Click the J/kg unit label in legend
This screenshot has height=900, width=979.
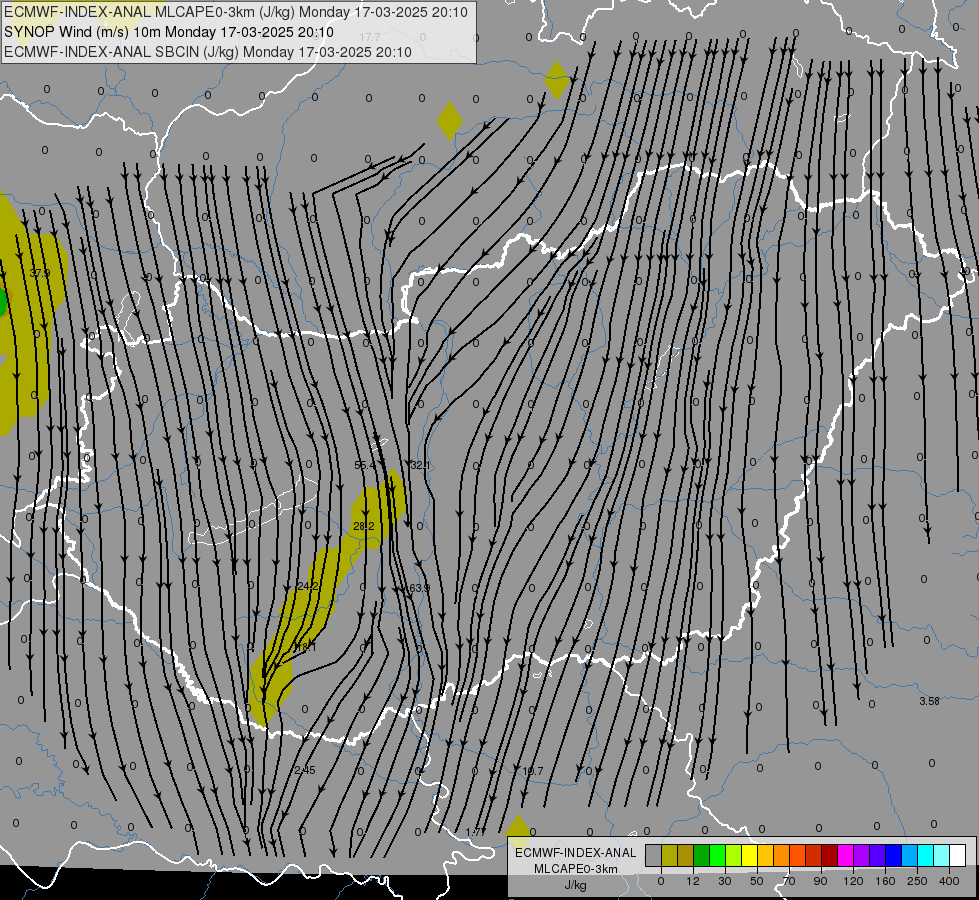(x=576, y=885)
